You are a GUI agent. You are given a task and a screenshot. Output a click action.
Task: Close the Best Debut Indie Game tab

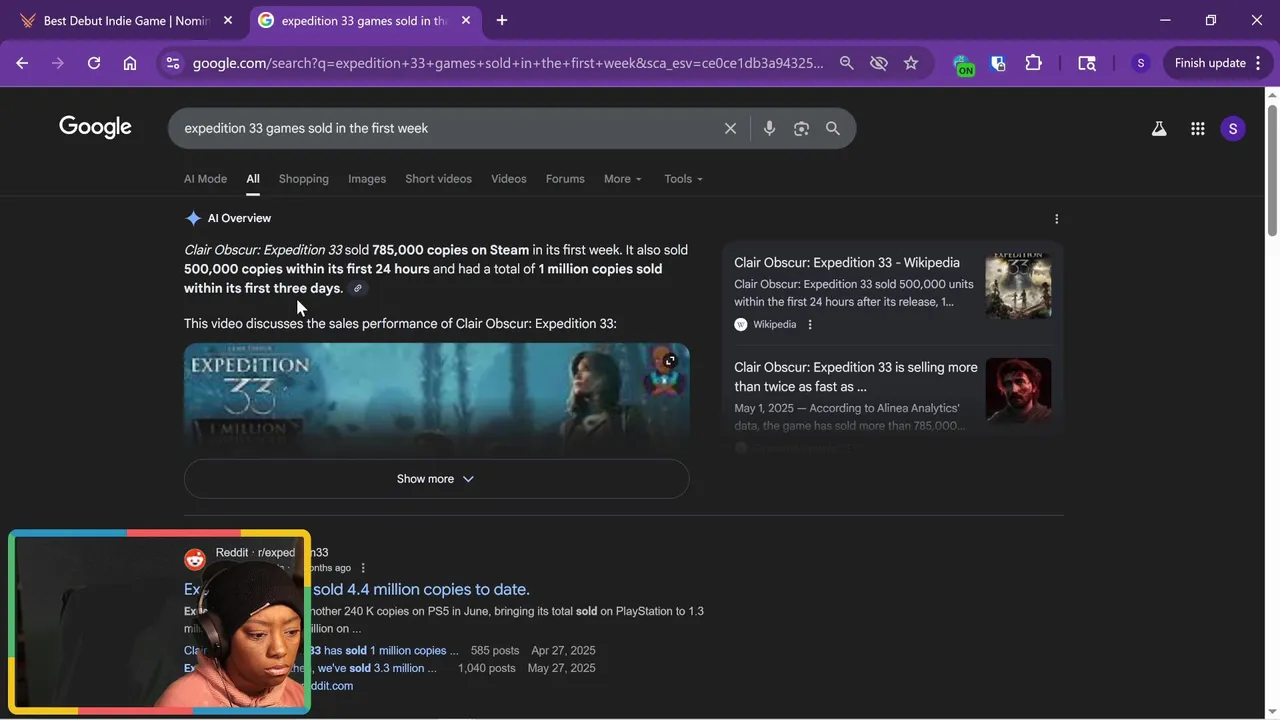[228, 20]
